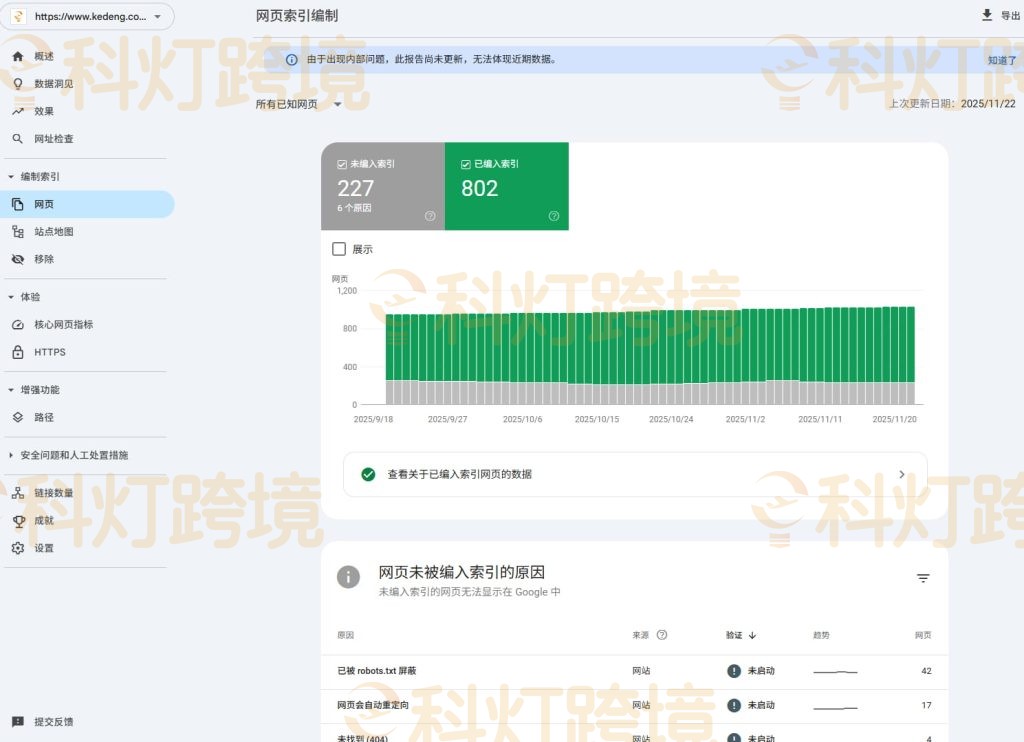Click green check icon in indexed data row
Image resolution: width=1024 pixels, height=742 pixels.
point(368,474)
